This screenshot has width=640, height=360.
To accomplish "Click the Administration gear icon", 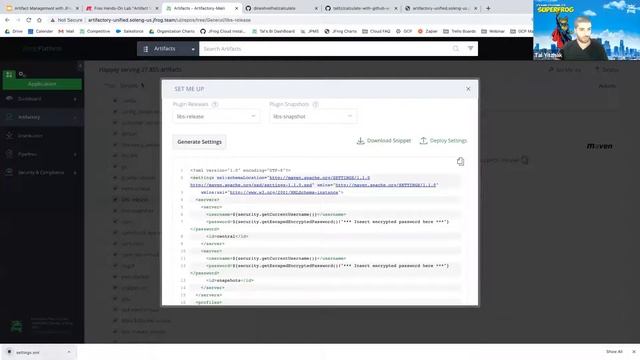I will pos(22,74).
